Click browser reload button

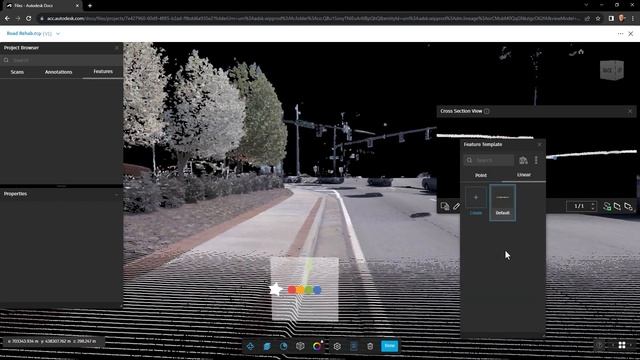coord(29,18)
